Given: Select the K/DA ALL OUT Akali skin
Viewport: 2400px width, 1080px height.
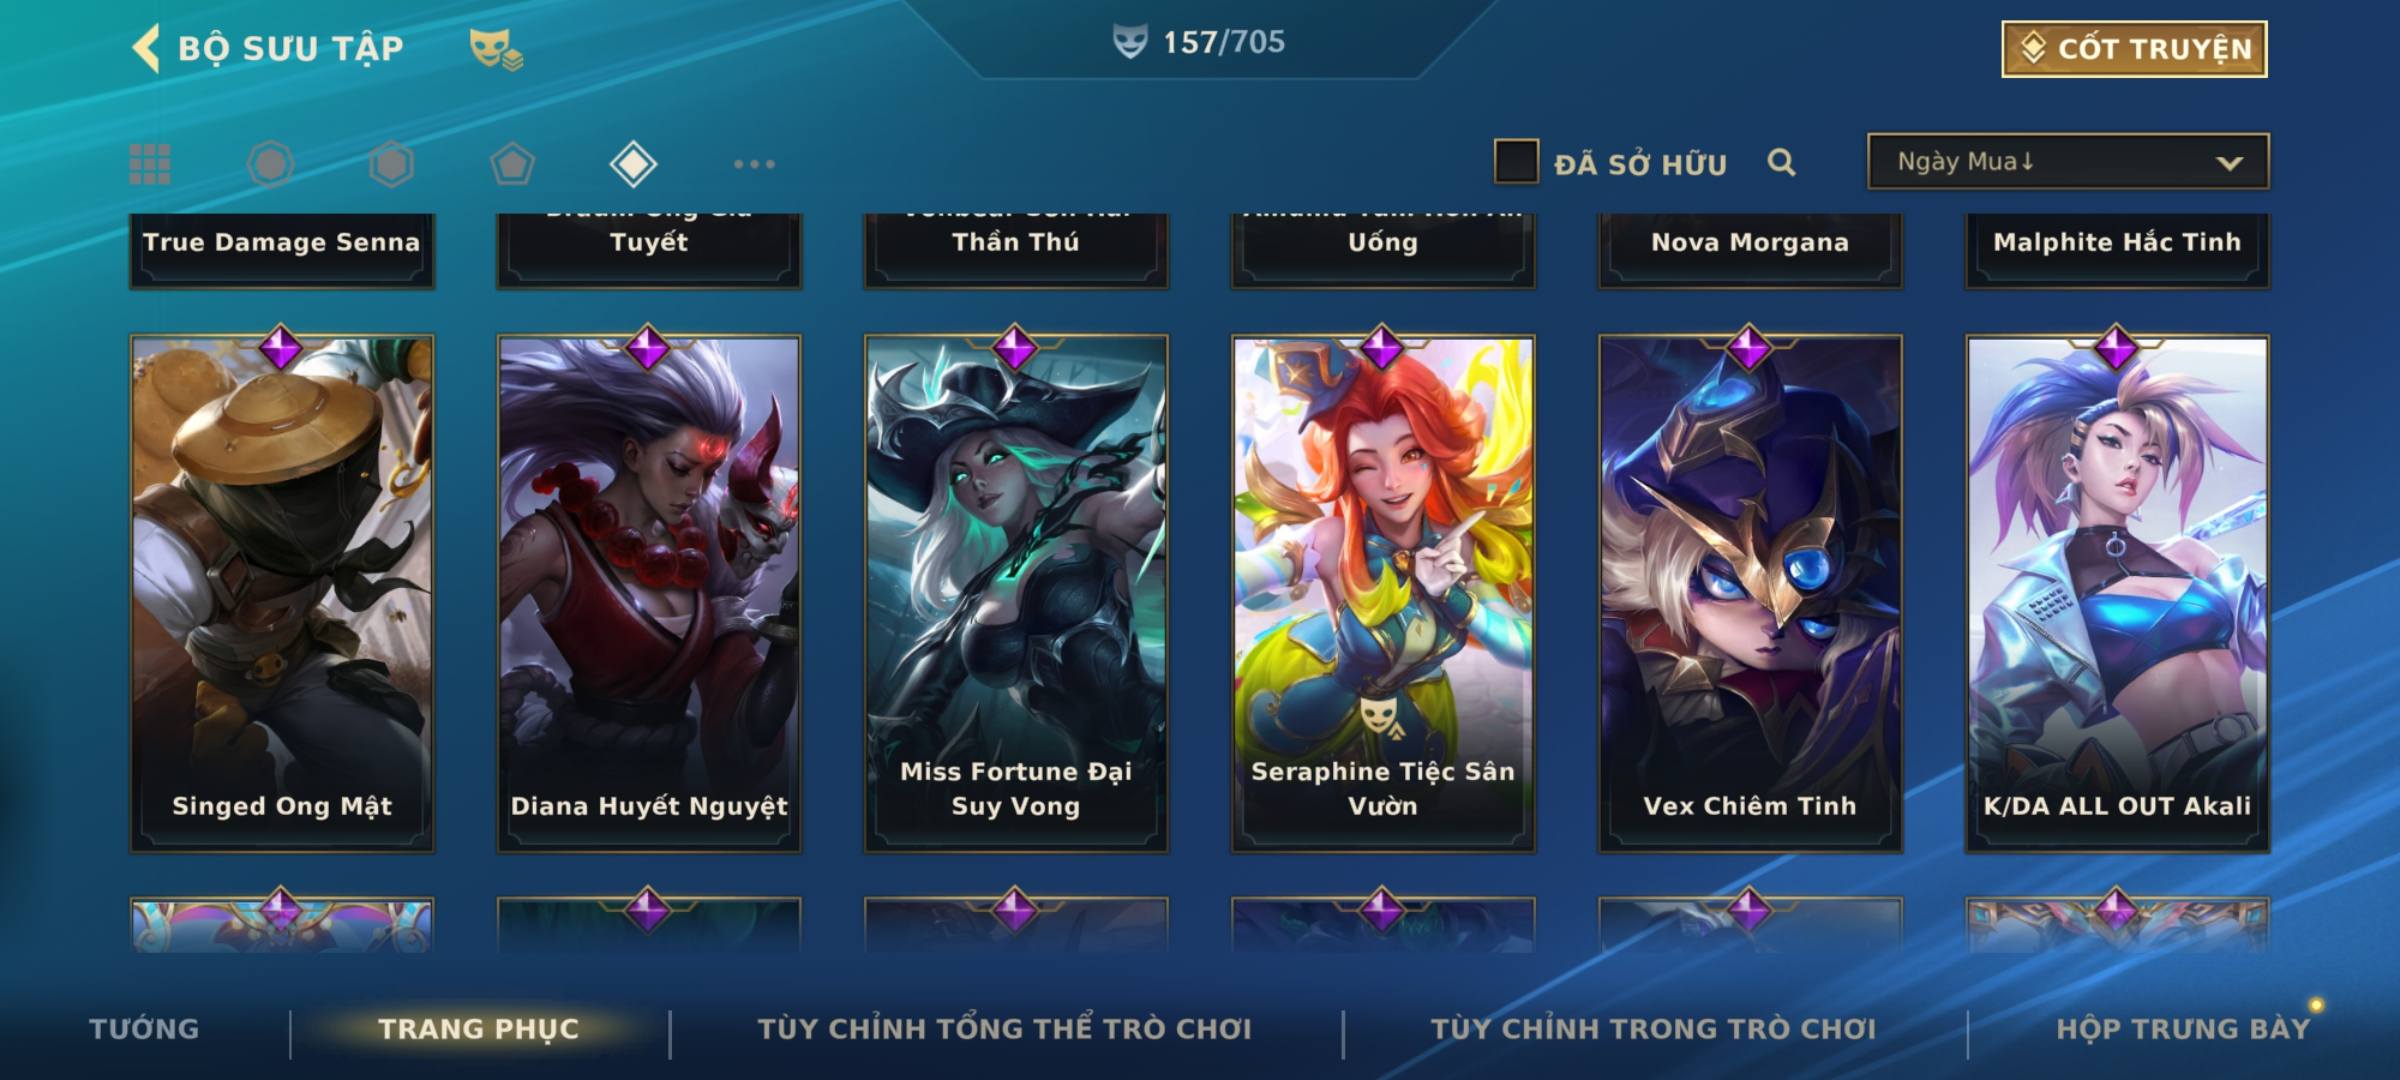Looking at the screenshot, I should (2117, 593).
